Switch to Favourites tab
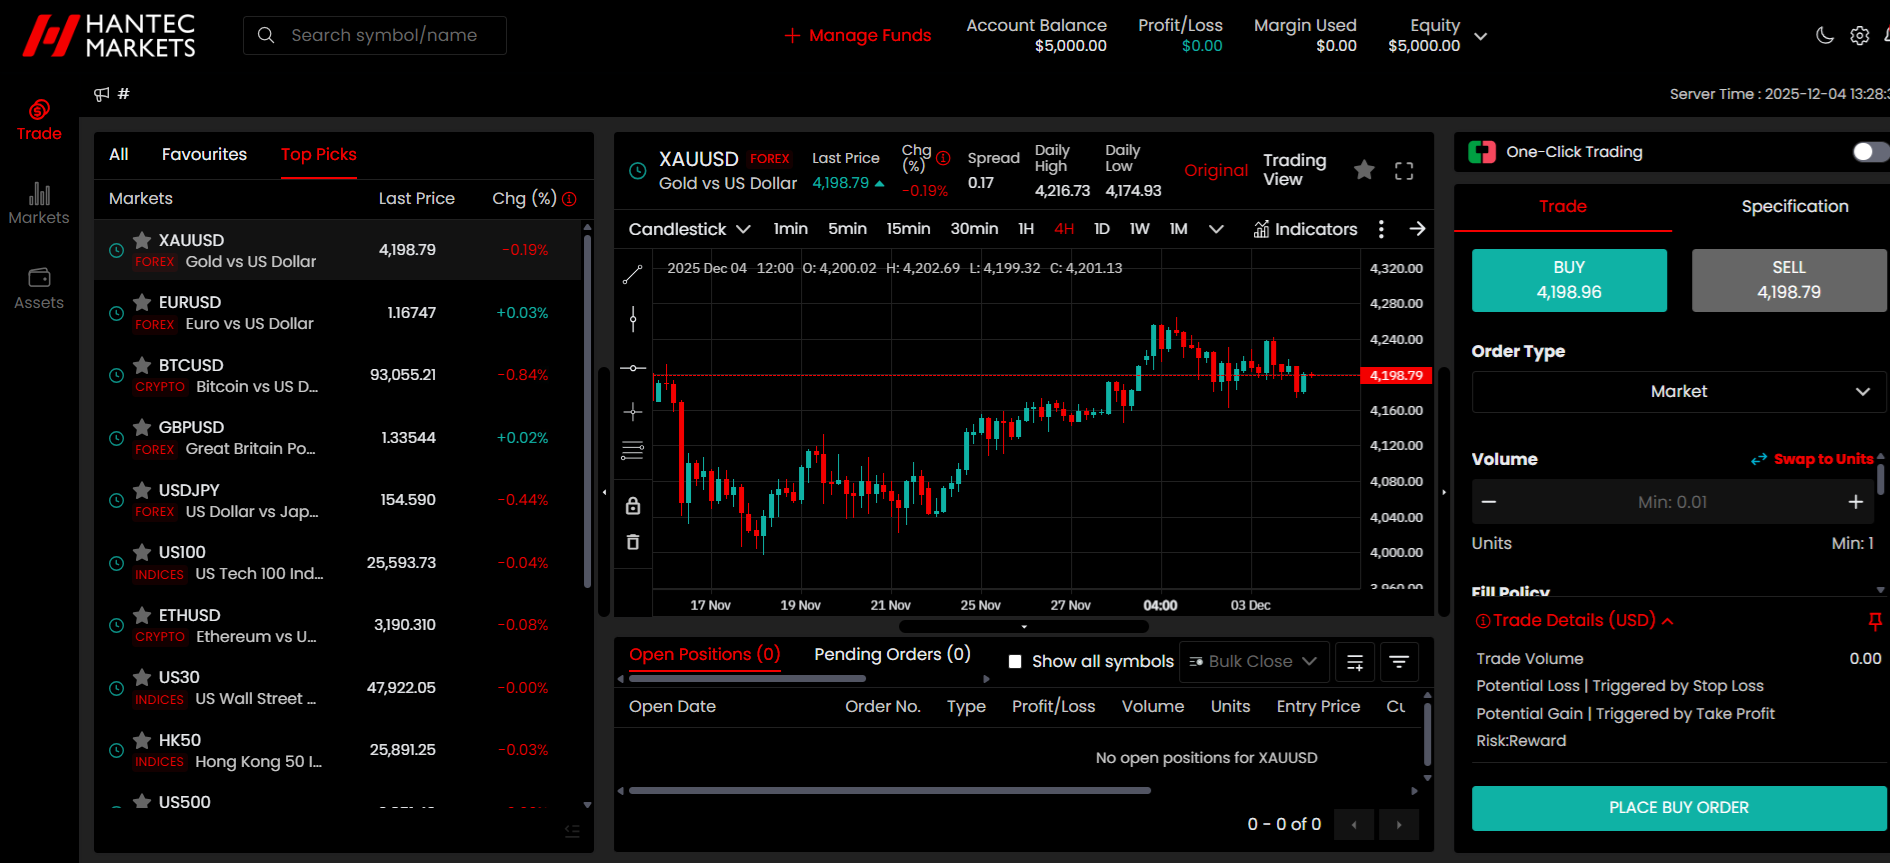 point(204,154)
